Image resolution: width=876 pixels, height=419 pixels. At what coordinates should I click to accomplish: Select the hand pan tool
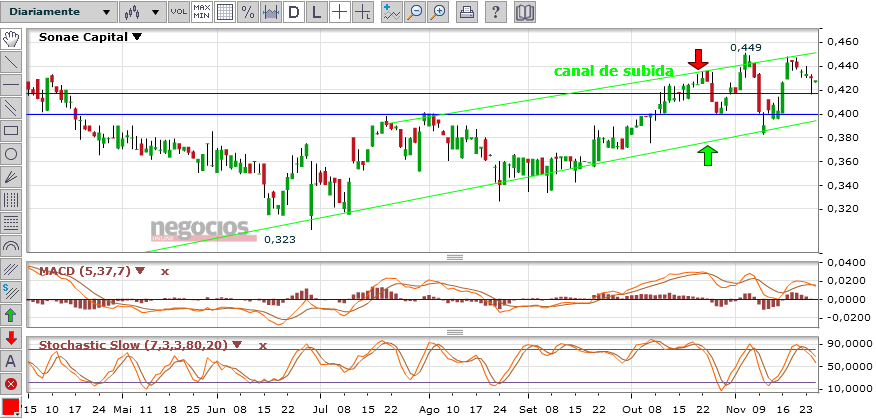[11, 39]
